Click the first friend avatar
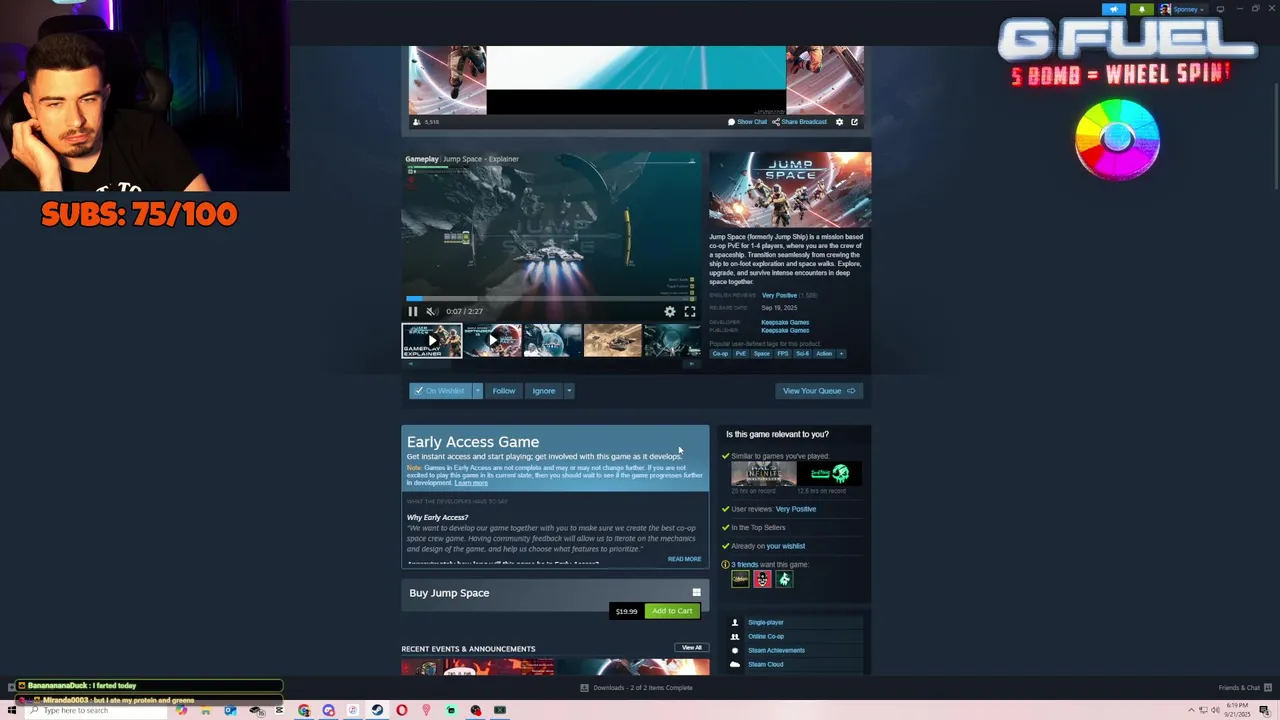The width and height of the screenshot is (1280, 720). pyautogui.click(x=740, y=579)
